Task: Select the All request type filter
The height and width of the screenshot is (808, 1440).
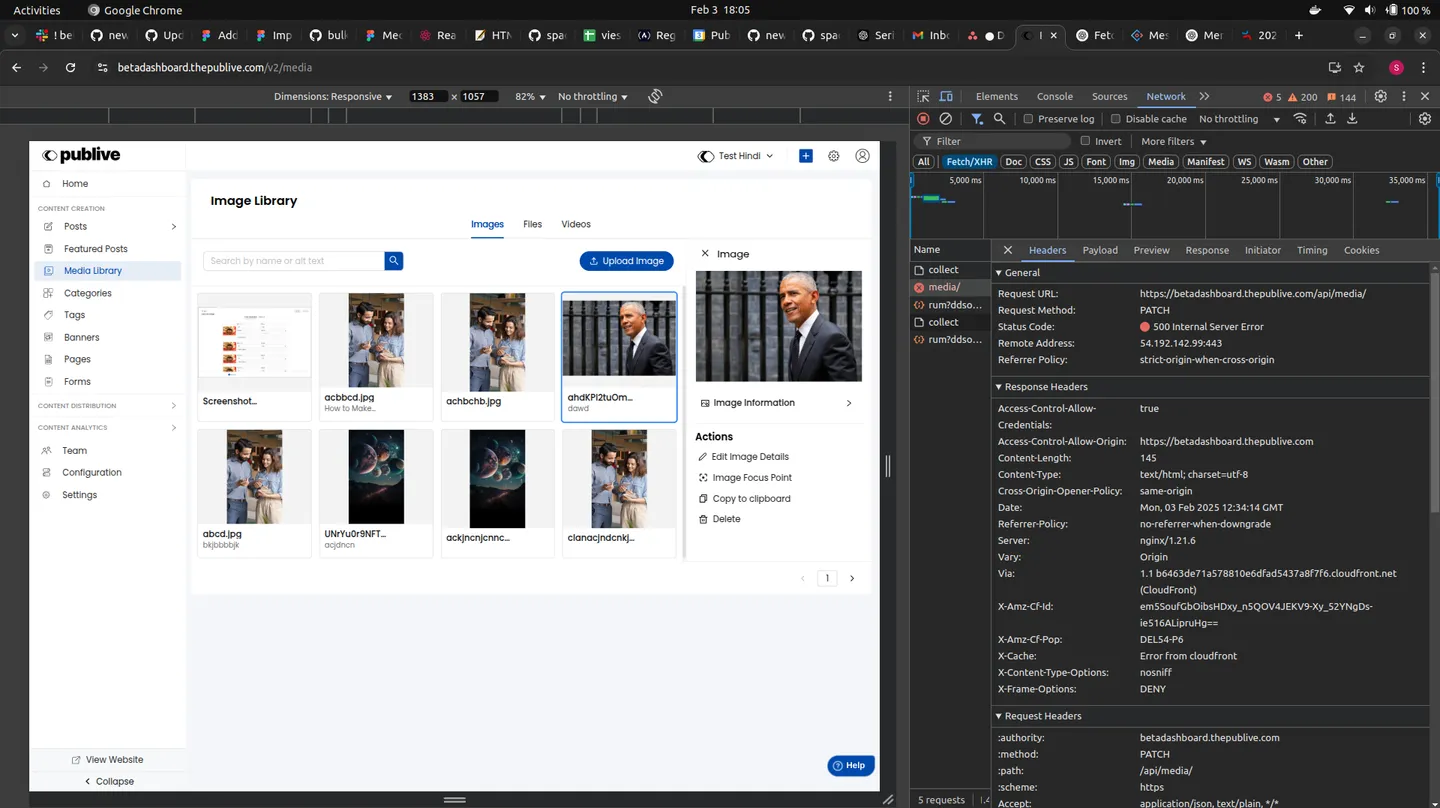Action: [x=924, y=162]
